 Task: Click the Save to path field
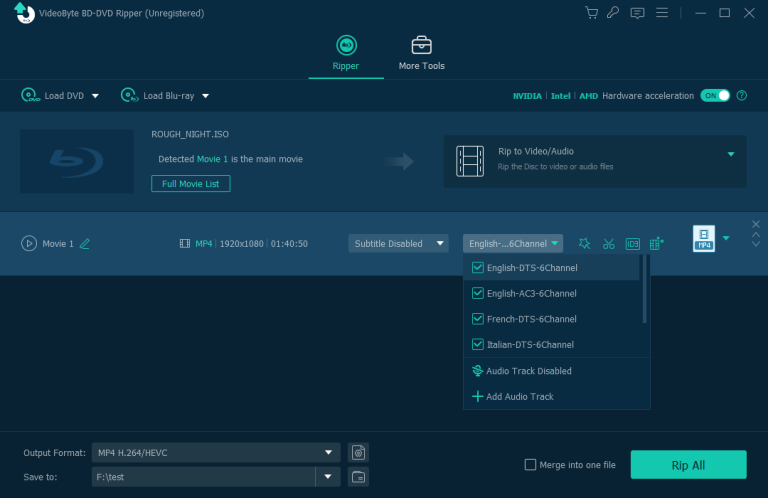pyautogui.click(x=203, y=476)
